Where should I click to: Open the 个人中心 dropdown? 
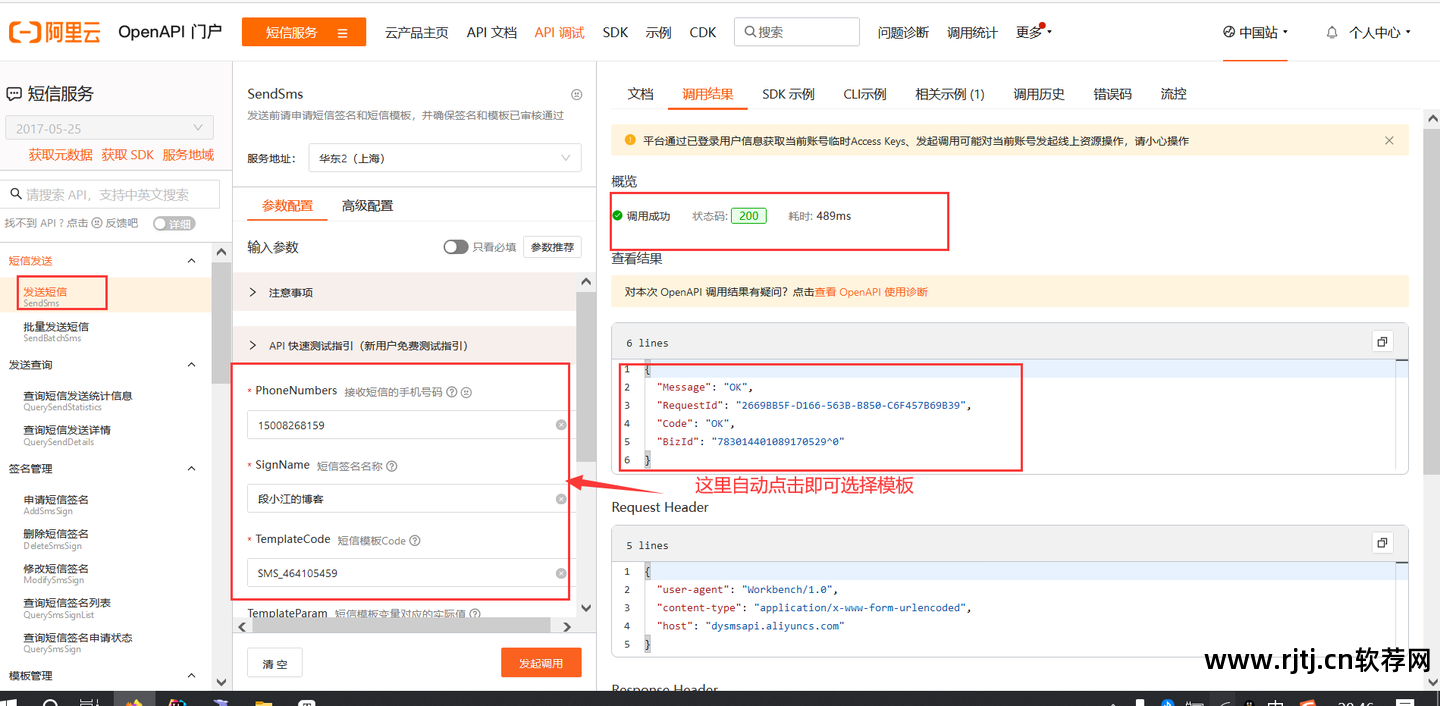1380,32
